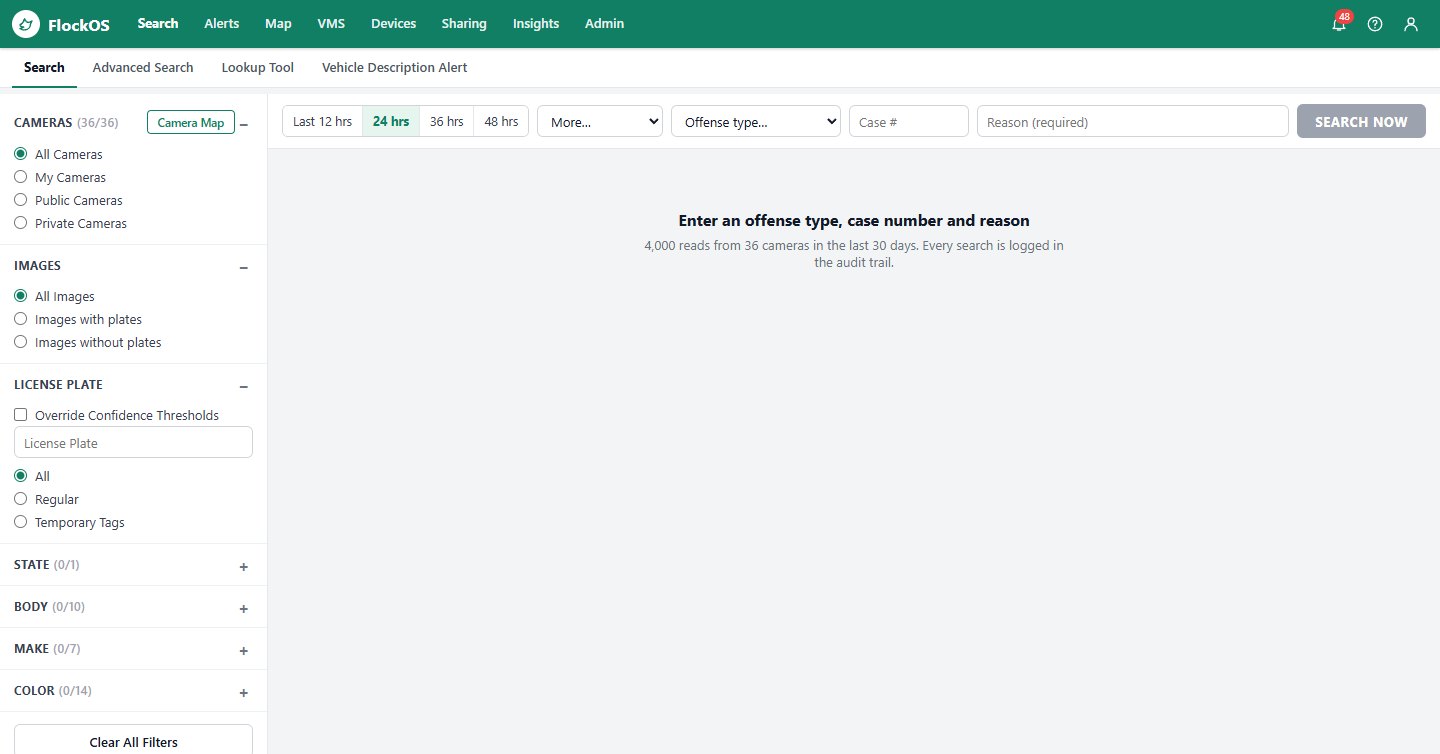The width and height of the screenshot is (1440, 754).
Task: Select the Last 12 hrs time range
Action: click(322, 121)
